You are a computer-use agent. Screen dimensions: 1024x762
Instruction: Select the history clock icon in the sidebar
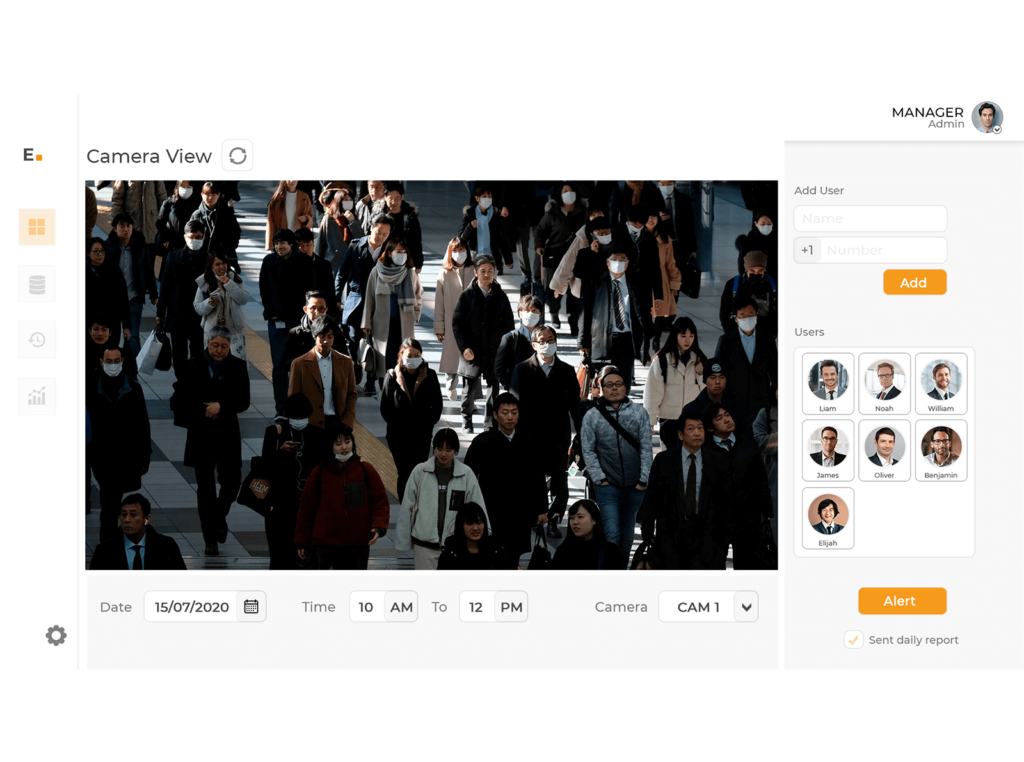pyautogui.click(x=36, y=339)
